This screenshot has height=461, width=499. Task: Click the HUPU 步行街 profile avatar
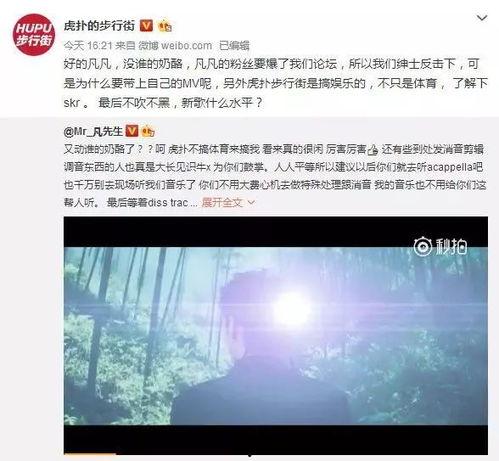coord(34,34)
